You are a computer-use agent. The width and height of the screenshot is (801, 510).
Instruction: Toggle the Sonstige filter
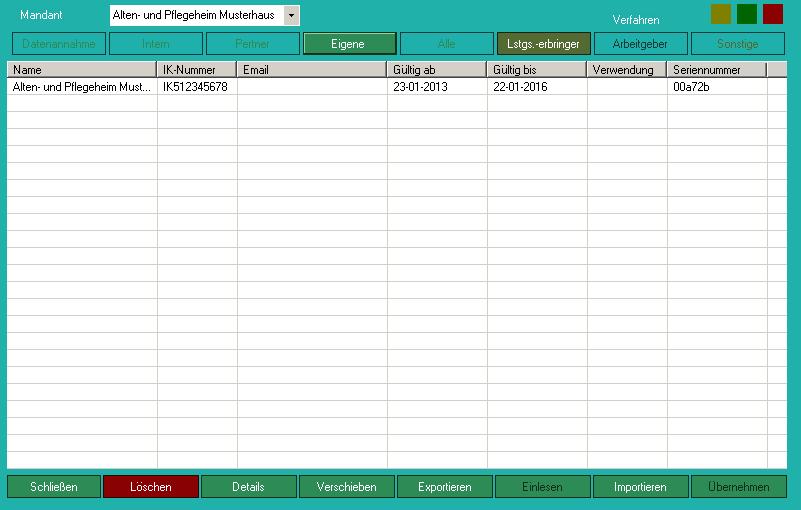(x=738, y=44)
